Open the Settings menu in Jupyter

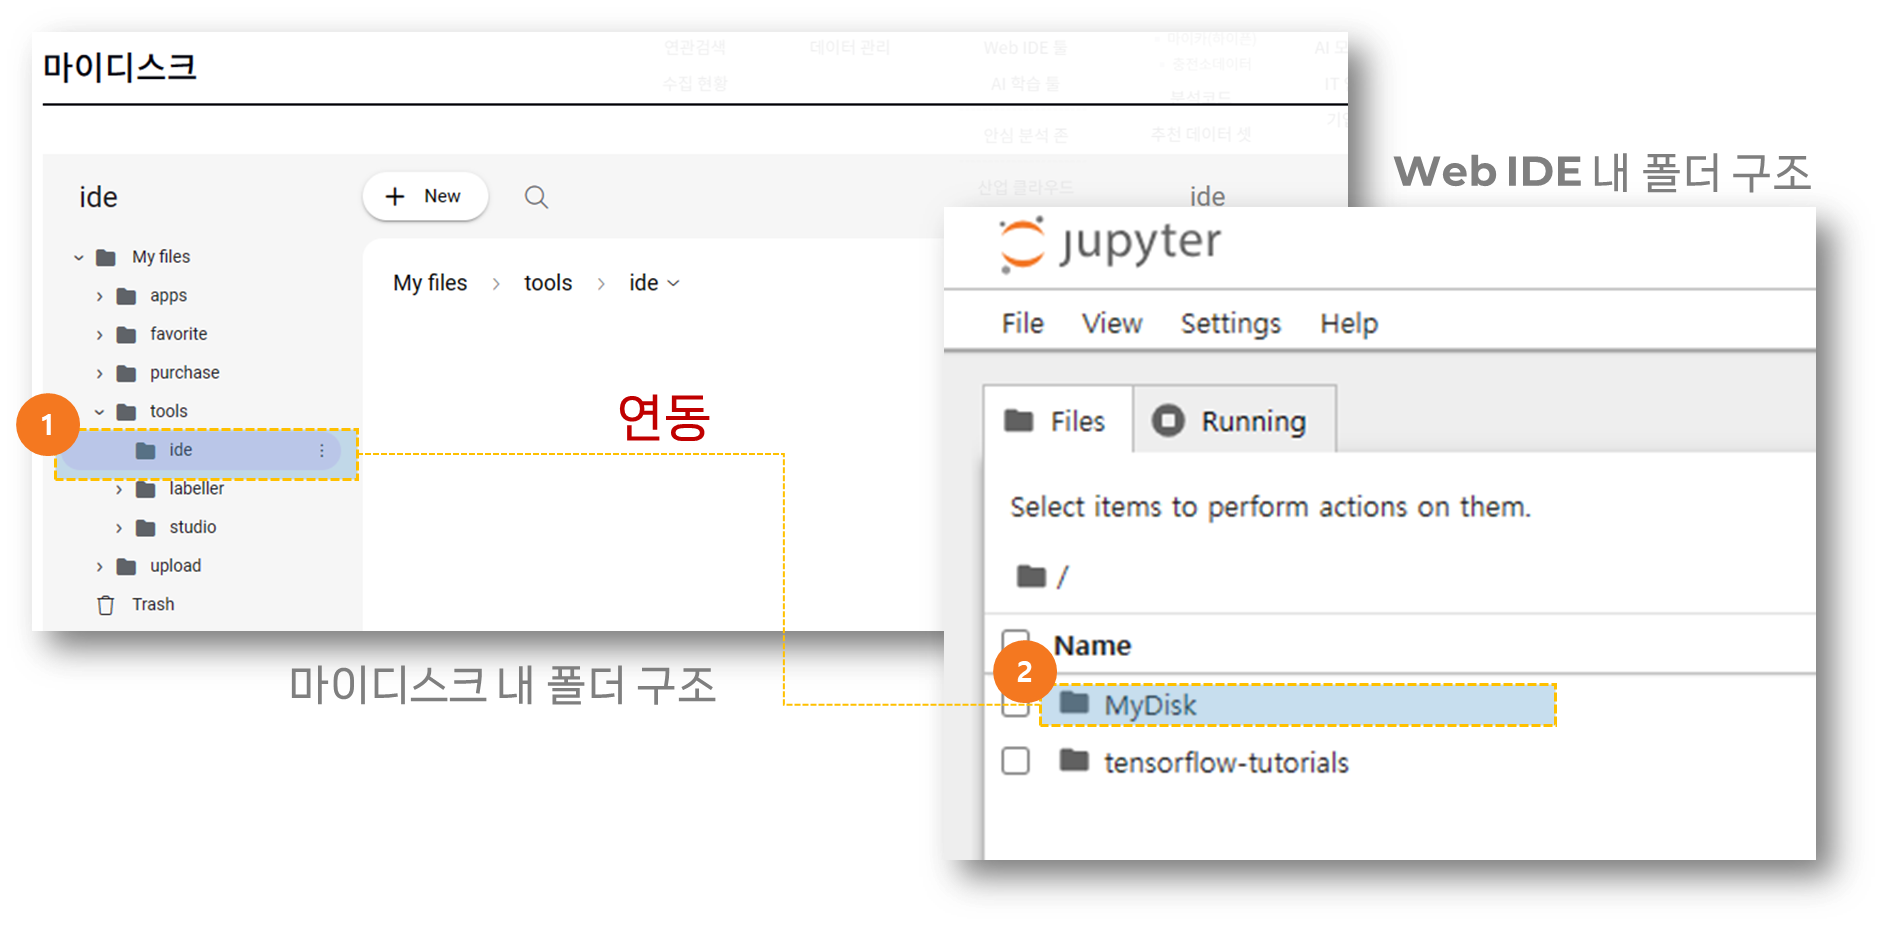[x=1230, y=324]
